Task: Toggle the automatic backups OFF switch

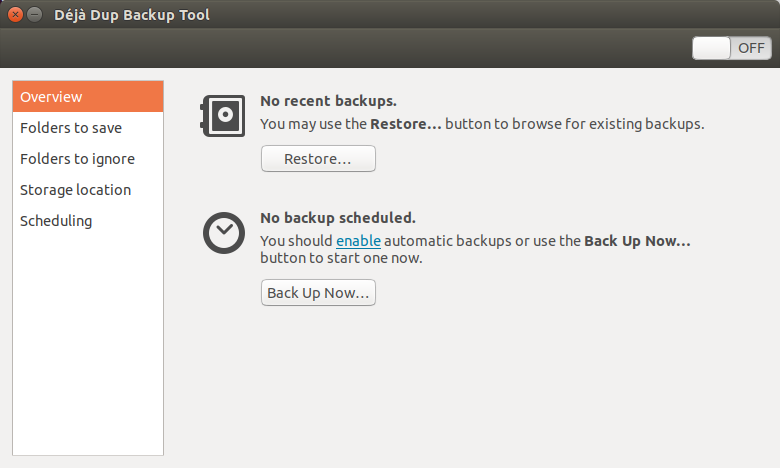Action: [x=731, y=48]
